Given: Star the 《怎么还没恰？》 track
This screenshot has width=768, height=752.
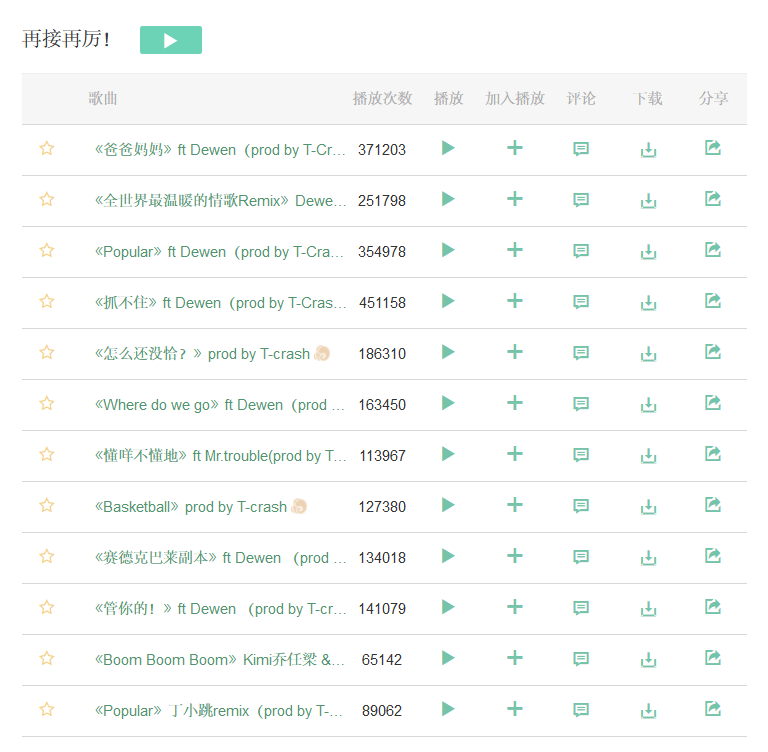Looking at the screenshot, I should click(47, 352).
